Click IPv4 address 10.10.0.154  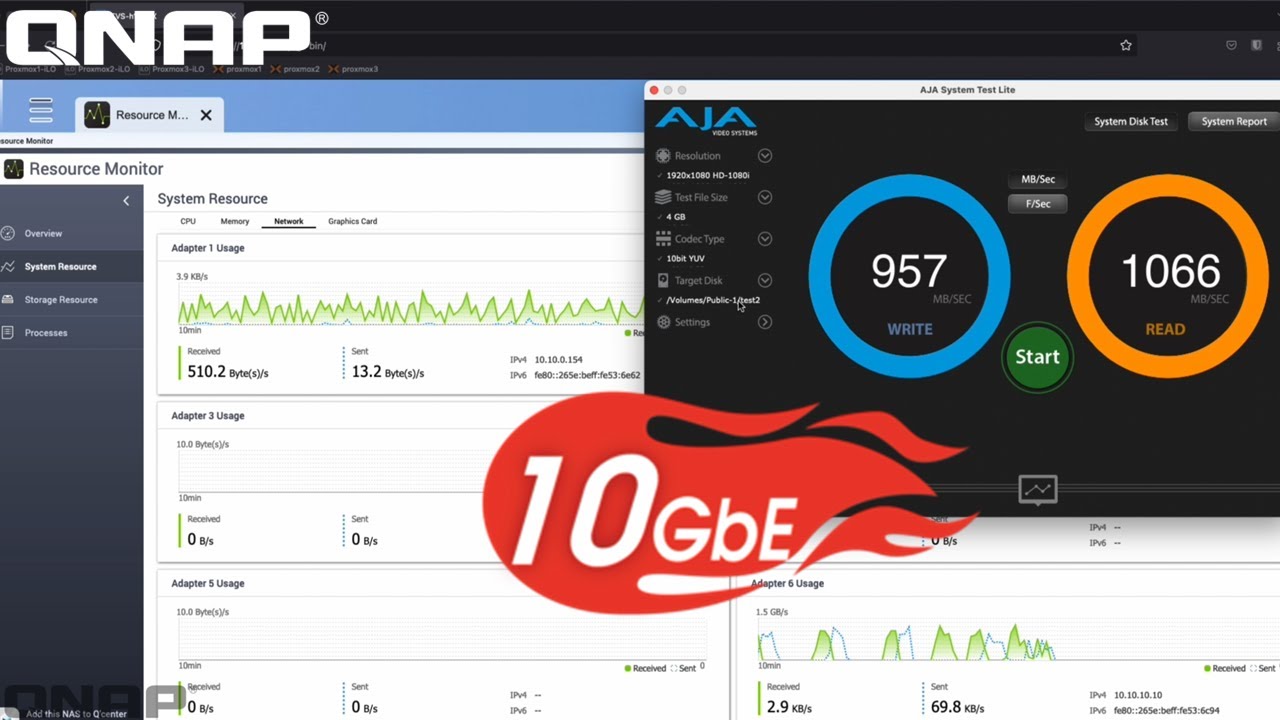click(558, 359)
